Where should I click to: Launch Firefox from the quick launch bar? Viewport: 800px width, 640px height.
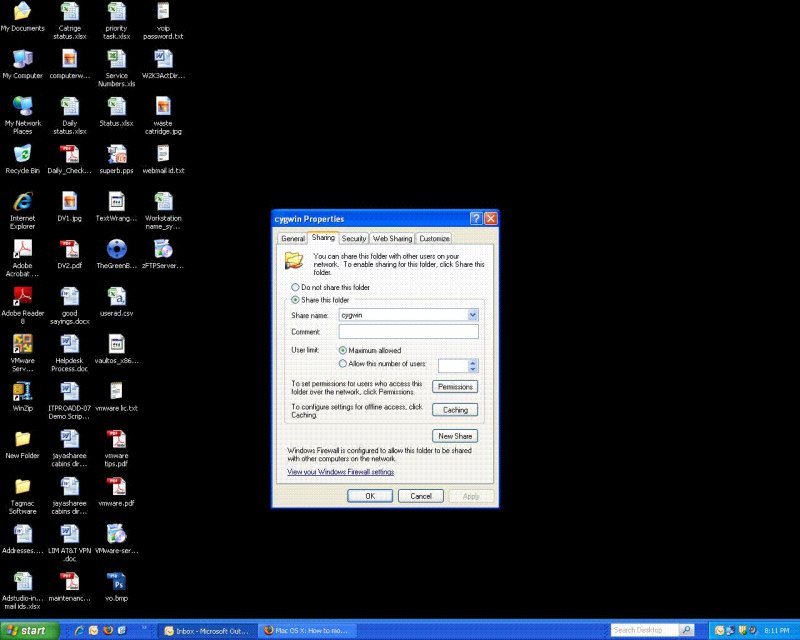pos(108,630)
